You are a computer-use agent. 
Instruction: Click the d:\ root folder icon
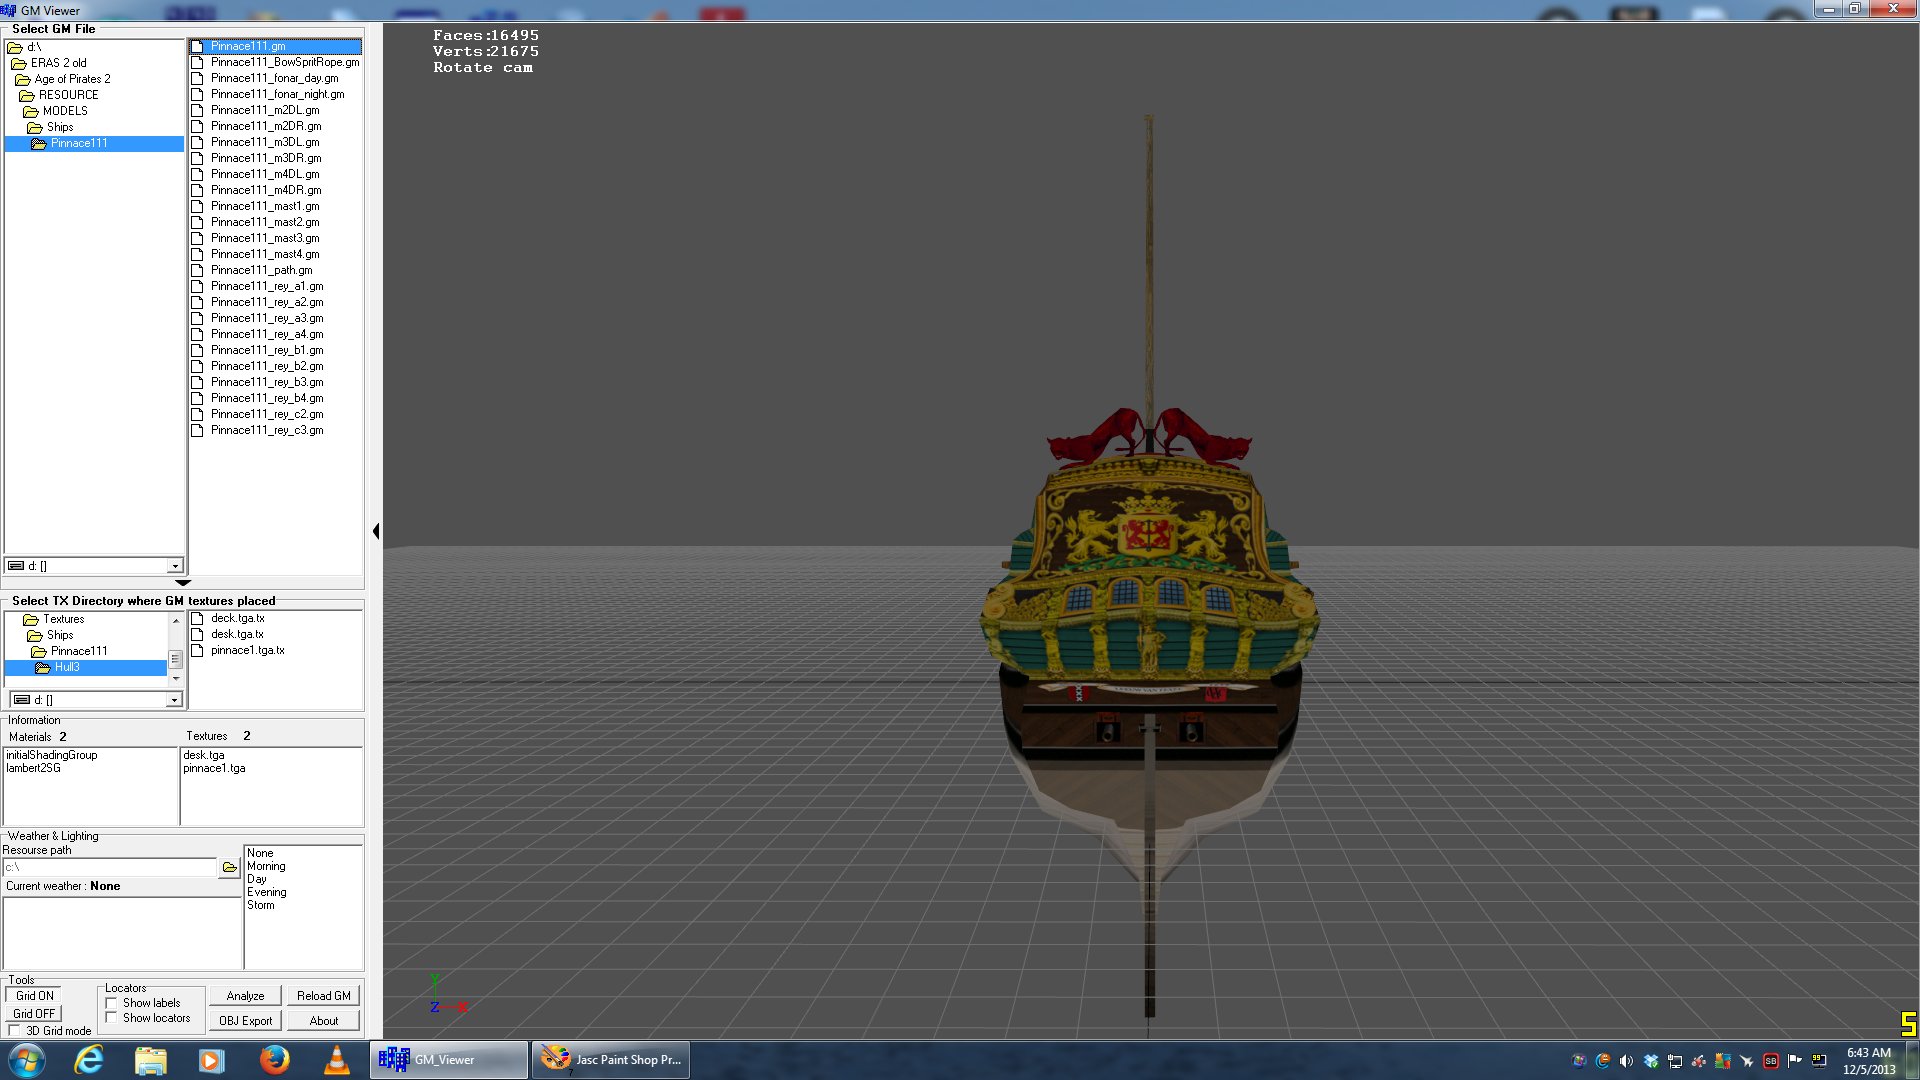point(15,47)
